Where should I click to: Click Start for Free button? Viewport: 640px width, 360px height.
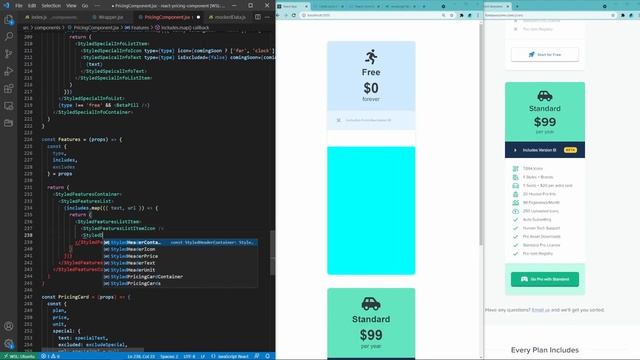(x=544, y=54)
